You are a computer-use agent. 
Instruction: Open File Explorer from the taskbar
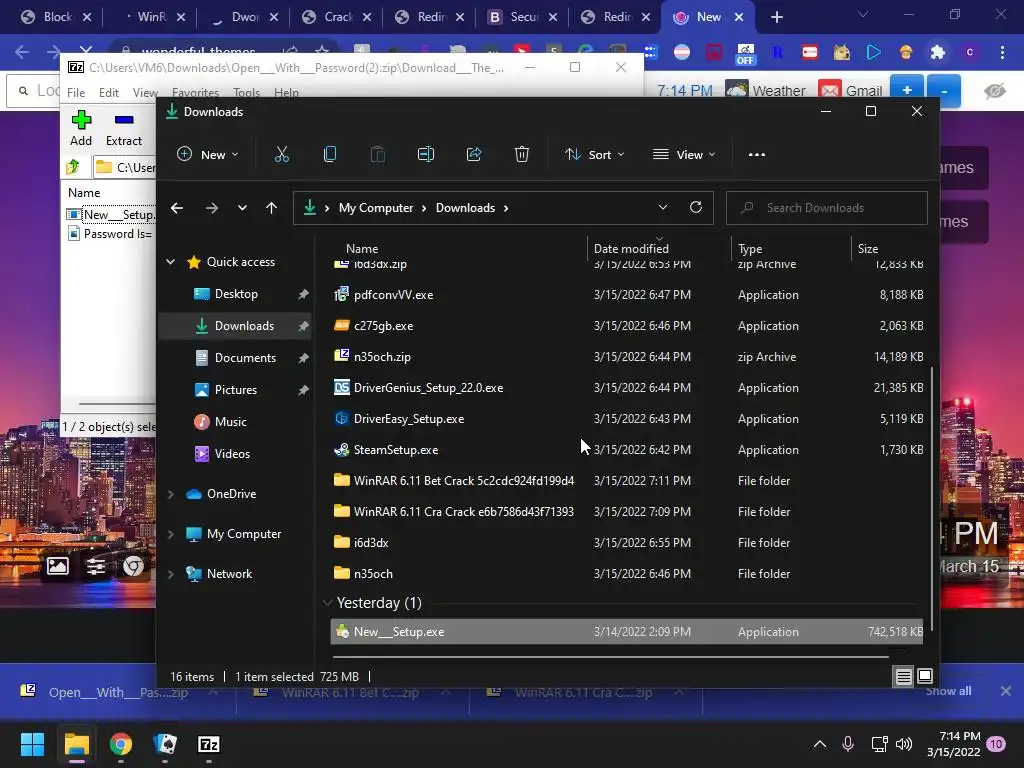(x=76, y=744)
